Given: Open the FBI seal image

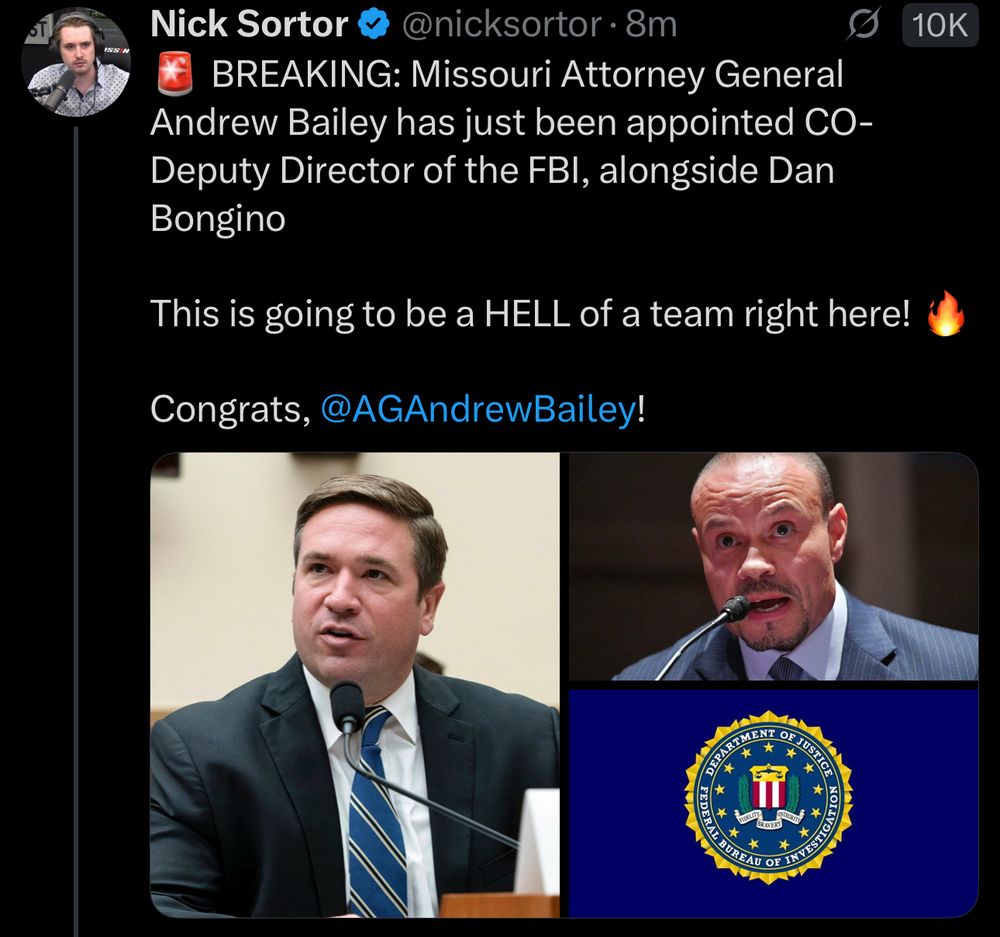Looking at the screenshot, I should (773, 804).
